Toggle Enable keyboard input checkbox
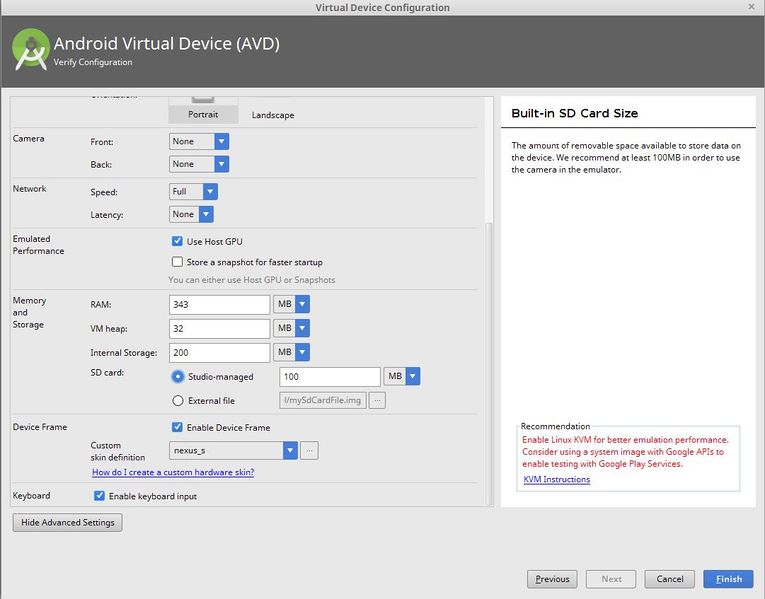The image size is (765, 599). point(99,496)
